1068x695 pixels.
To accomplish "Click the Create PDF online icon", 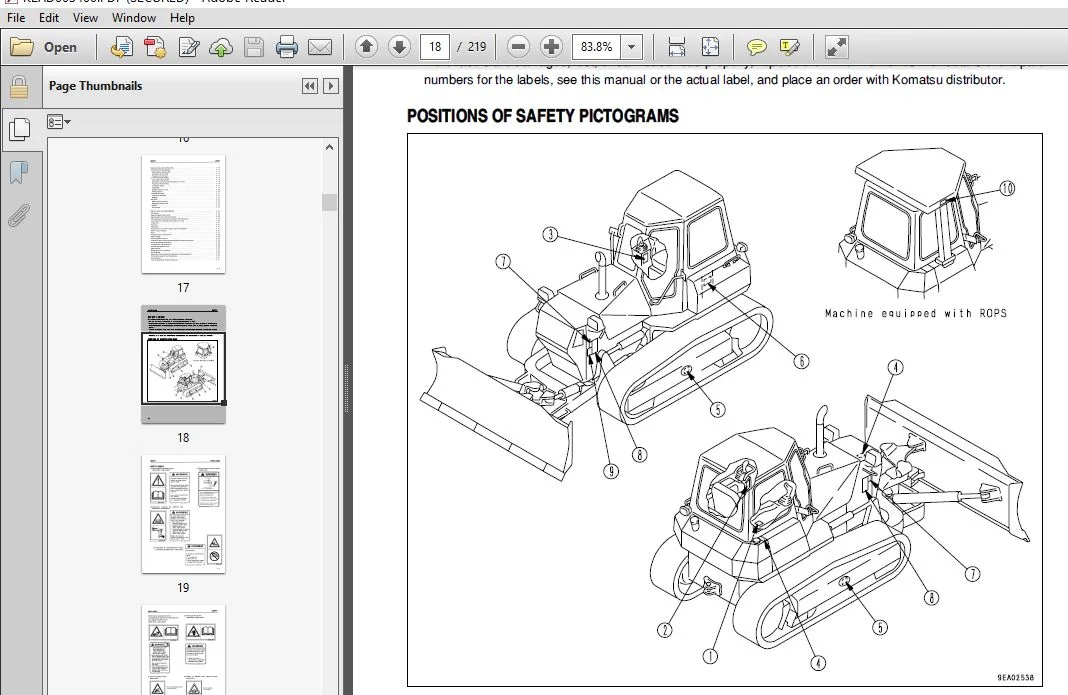I will (x=121, y=47).
